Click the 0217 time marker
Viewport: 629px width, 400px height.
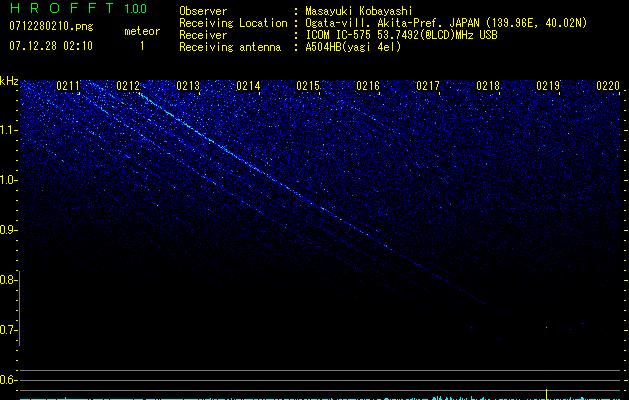tap(428, 86)
